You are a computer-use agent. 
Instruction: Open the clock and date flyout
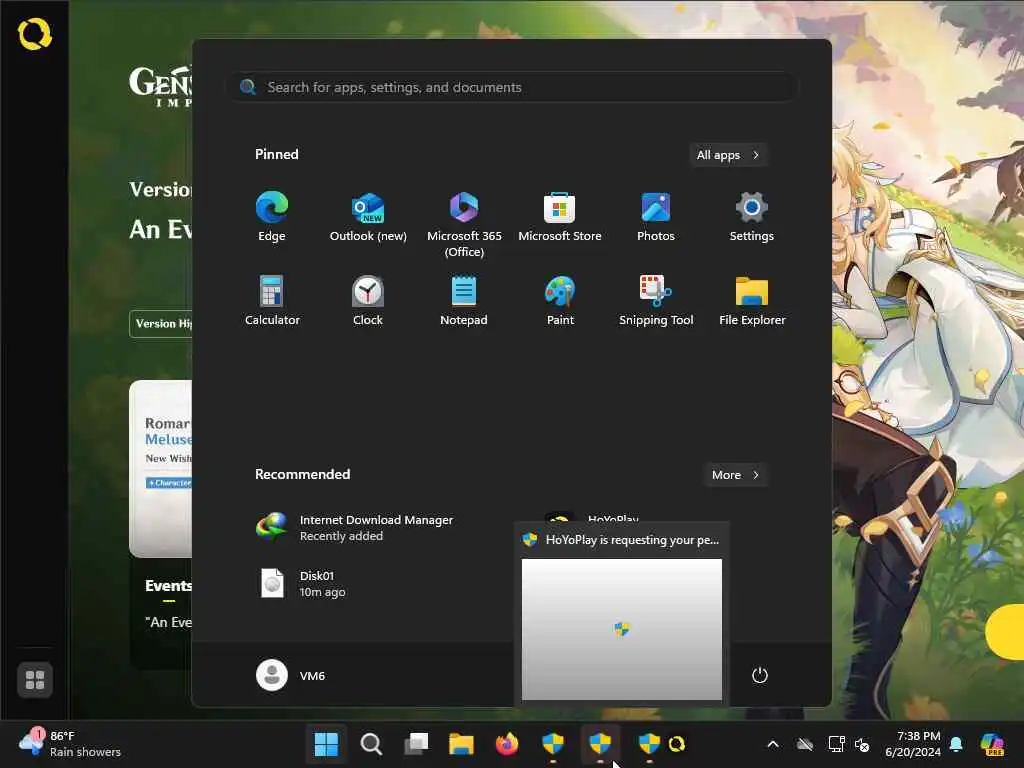[913, 744]
